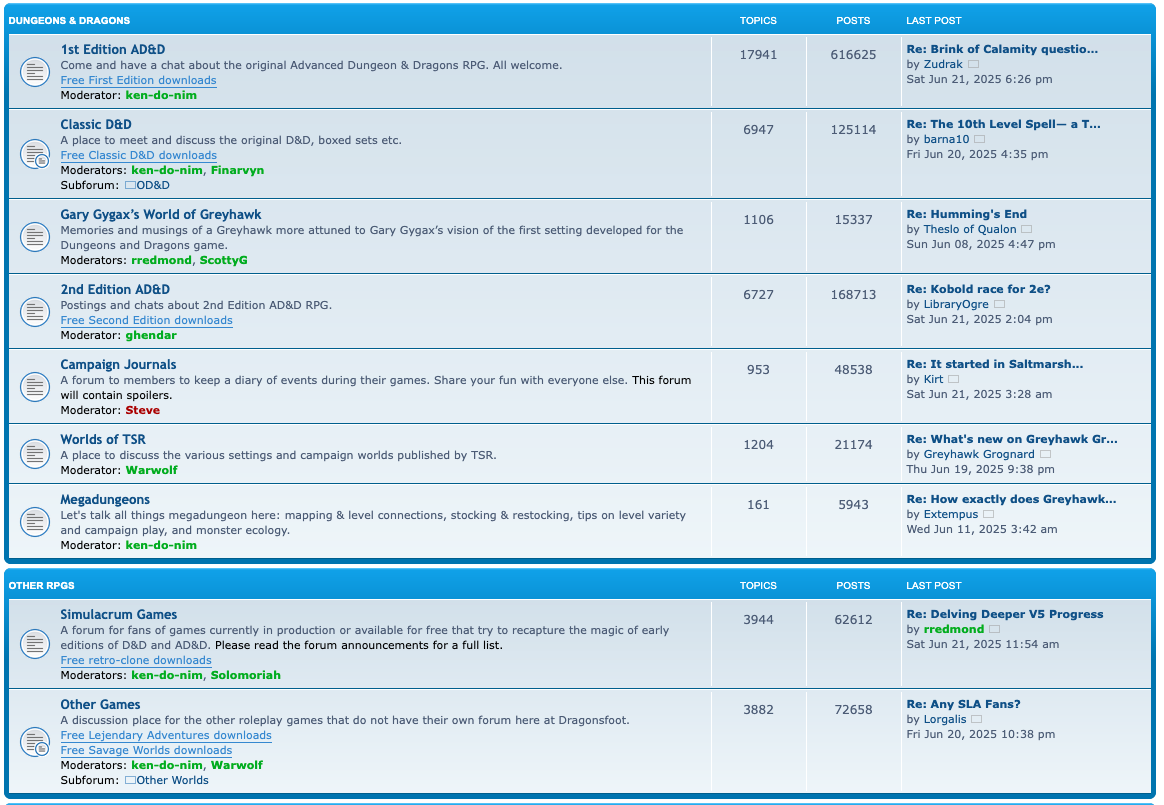The width and height of the screenshot is (1164, 805).
Task: Open 'Re: How exactly does Greyhawk…' post
Action: 1011,499
